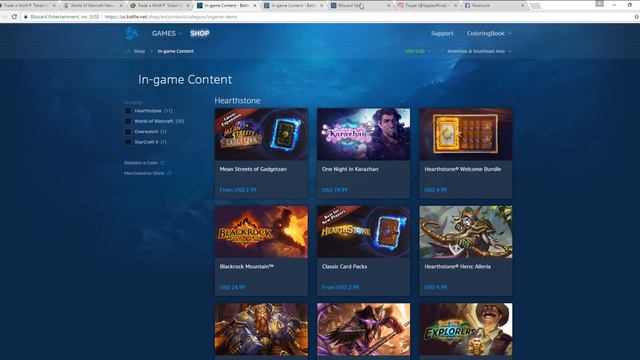640x360 pixels.
Task: Click the Gadgetzan From USD 2.99 price
Action: point(238,190)
